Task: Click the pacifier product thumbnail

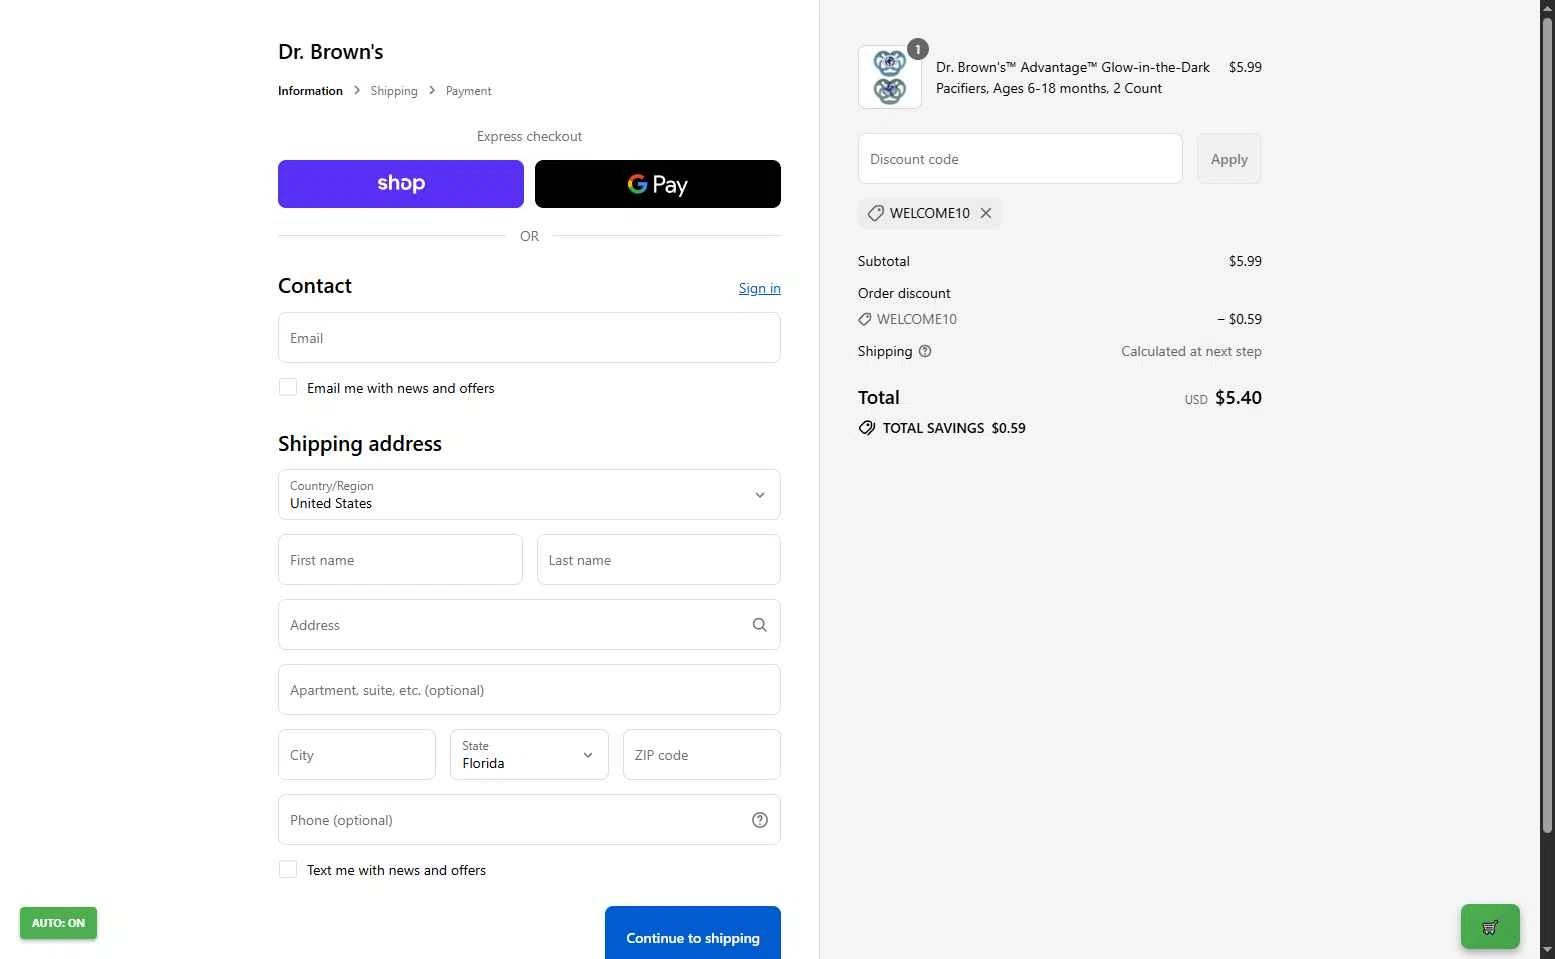Action: 890,77
